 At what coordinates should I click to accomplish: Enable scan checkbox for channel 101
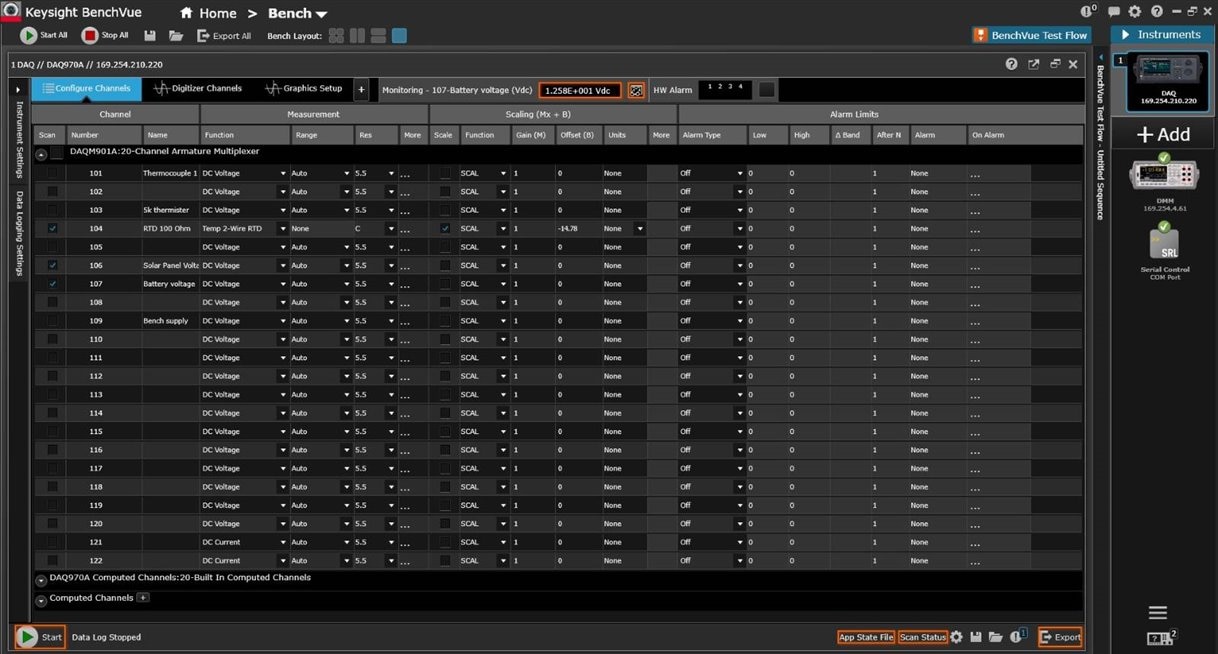52,173
